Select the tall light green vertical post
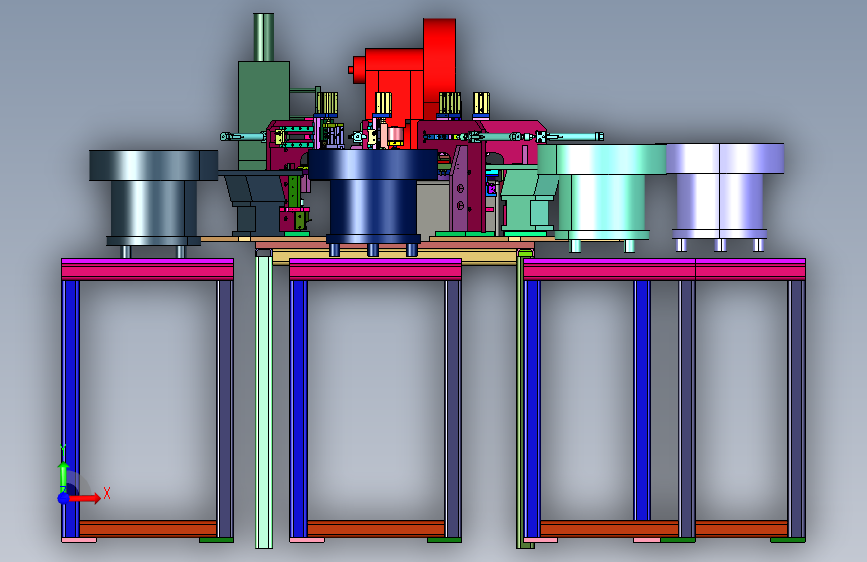 (264, 398)
